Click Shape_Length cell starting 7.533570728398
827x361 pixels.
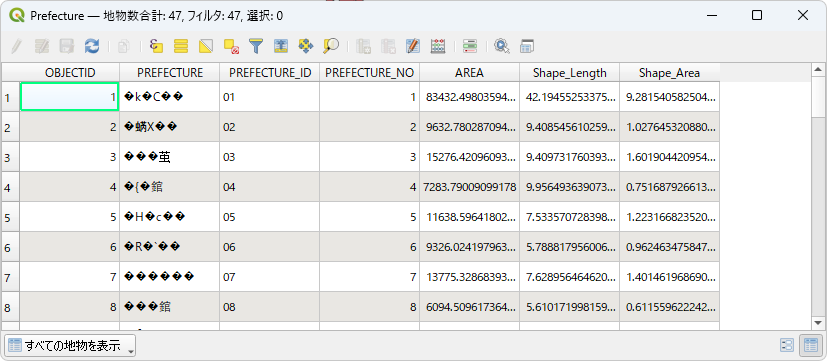[x=570, y=217]
